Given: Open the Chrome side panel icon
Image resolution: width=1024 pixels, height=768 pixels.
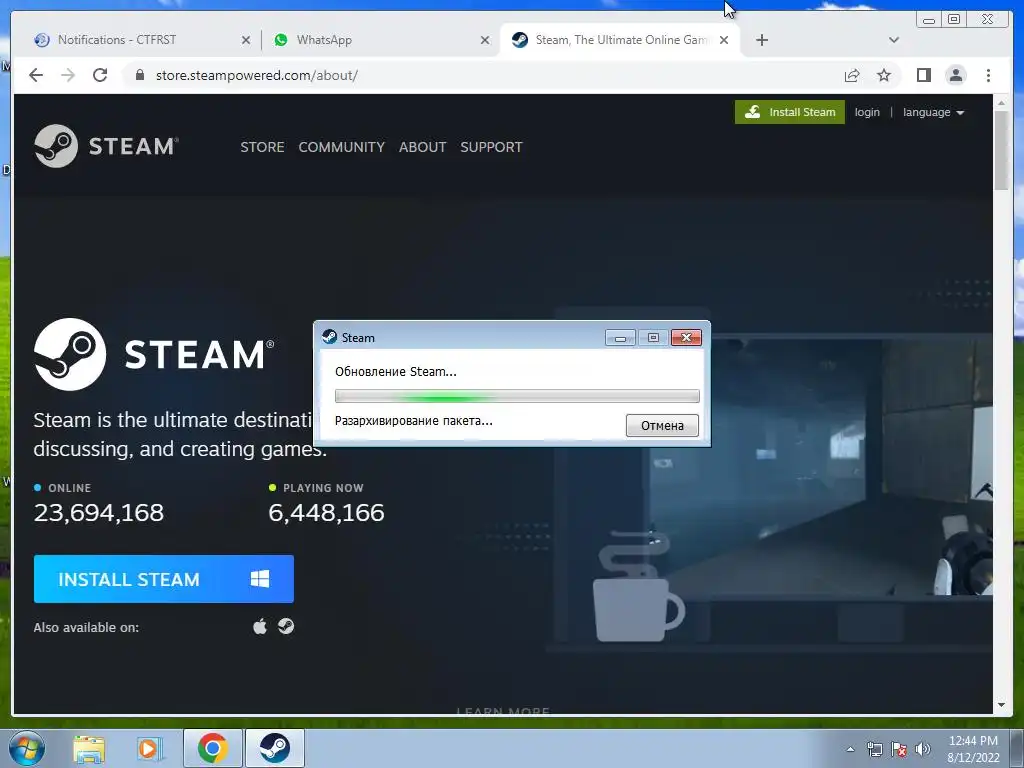Looking at the screenshot, I should coord(923,75).
